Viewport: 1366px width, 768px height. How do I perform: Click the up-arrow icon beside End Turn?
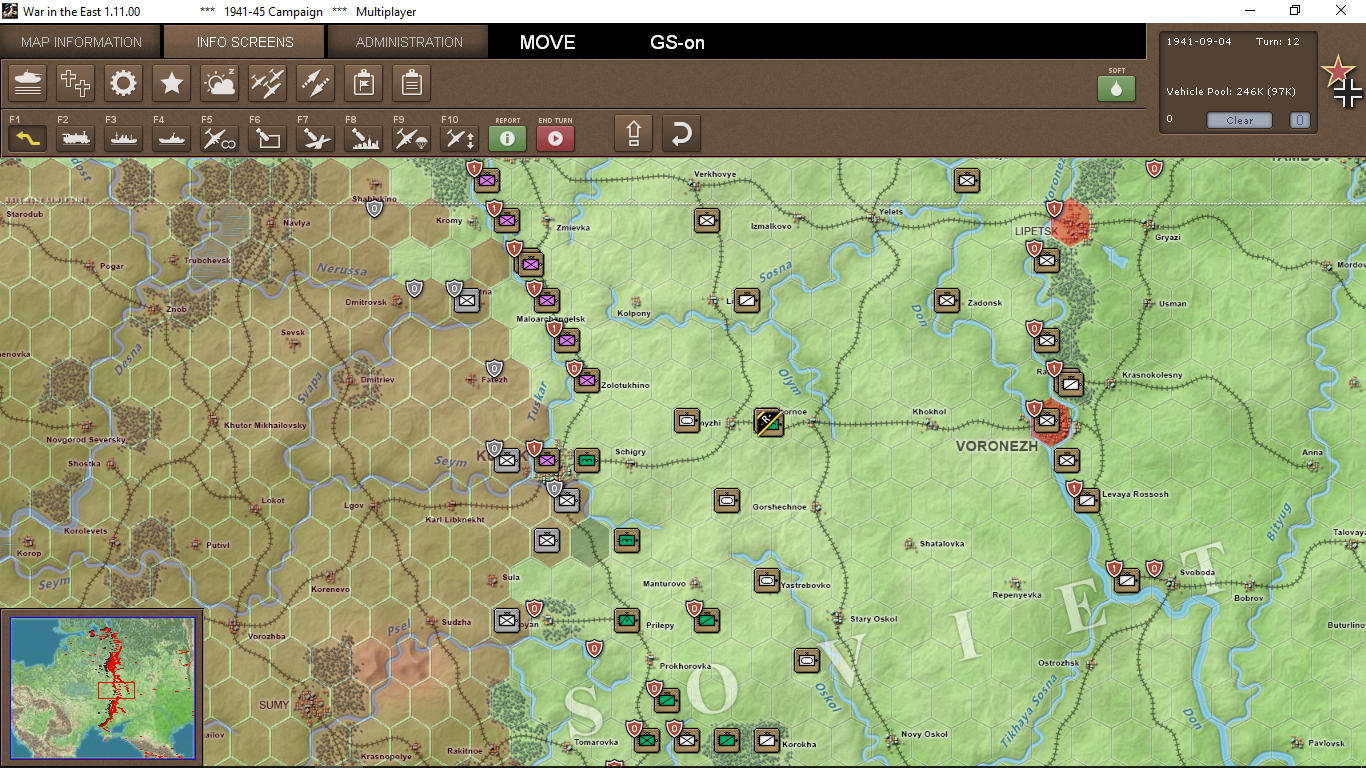coord(633,133)
